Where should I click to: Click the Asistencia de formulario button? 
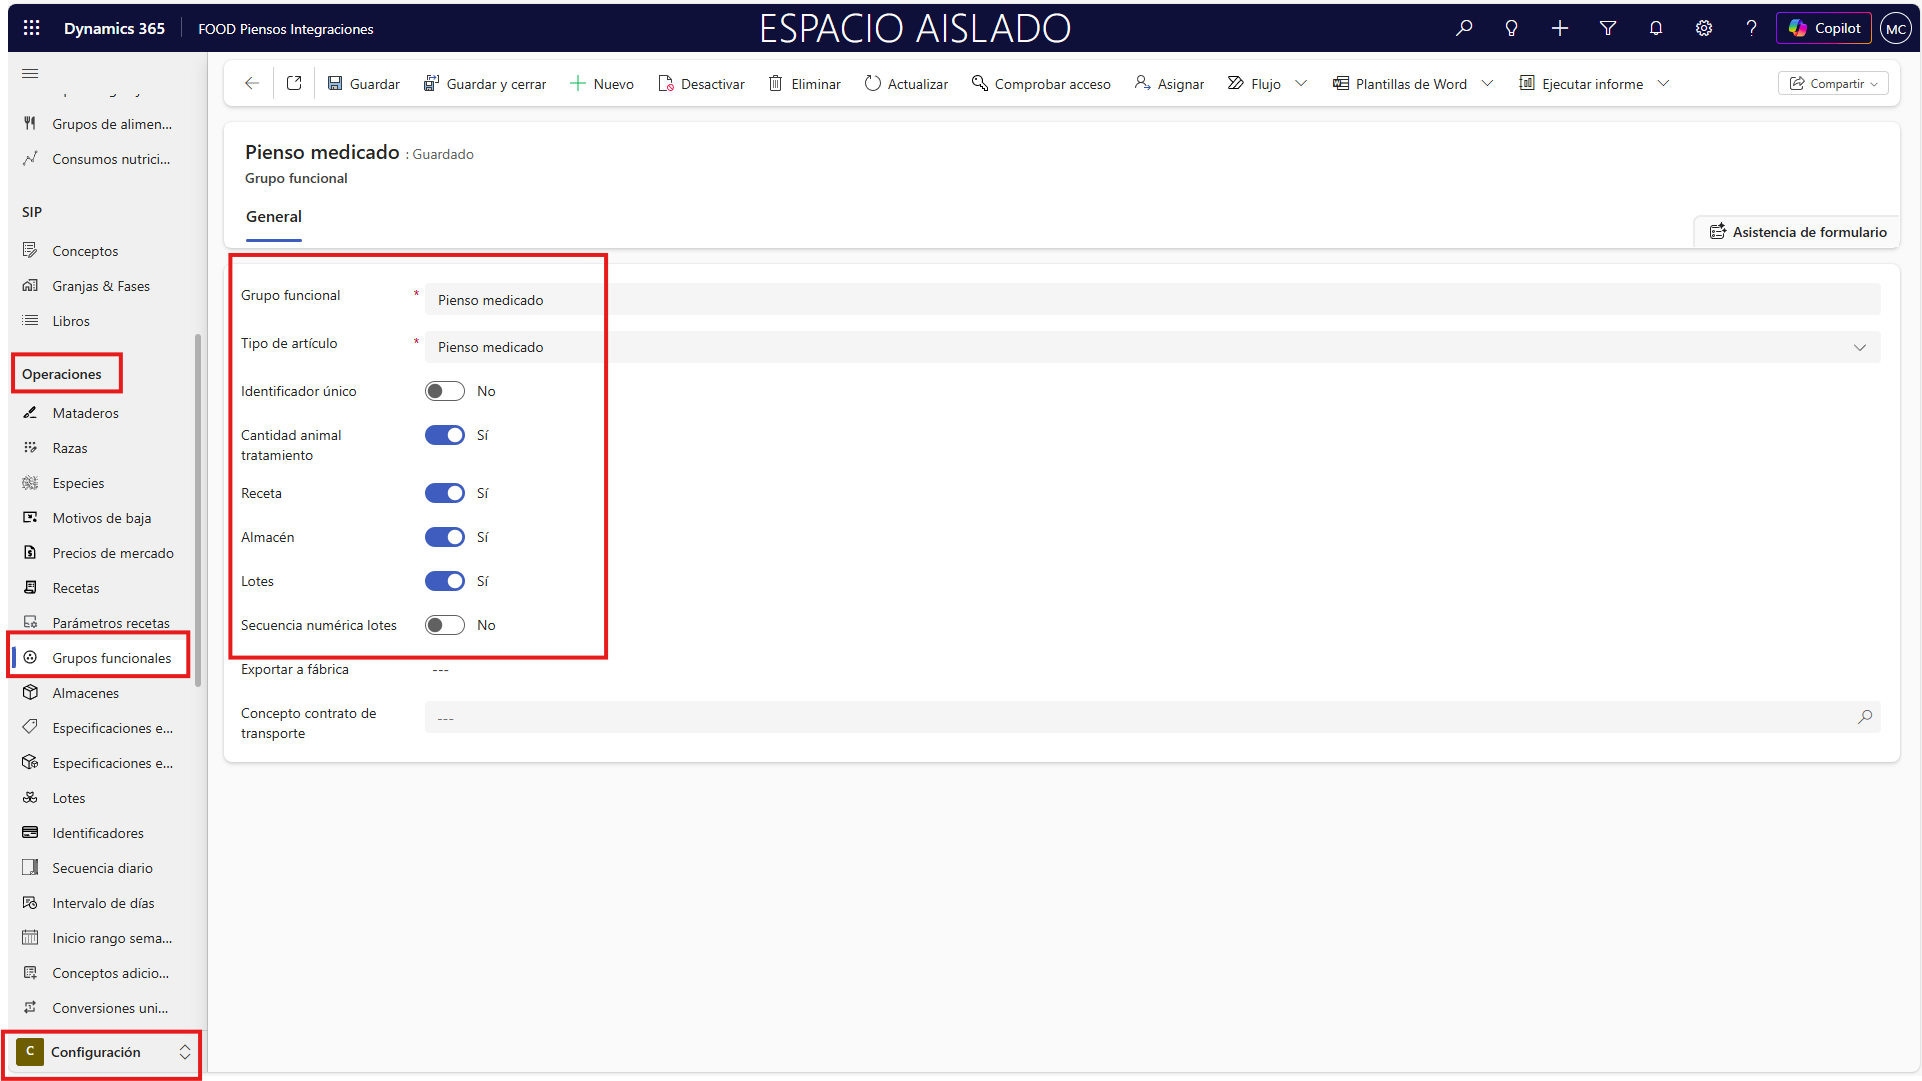[x=1797, y=232]
